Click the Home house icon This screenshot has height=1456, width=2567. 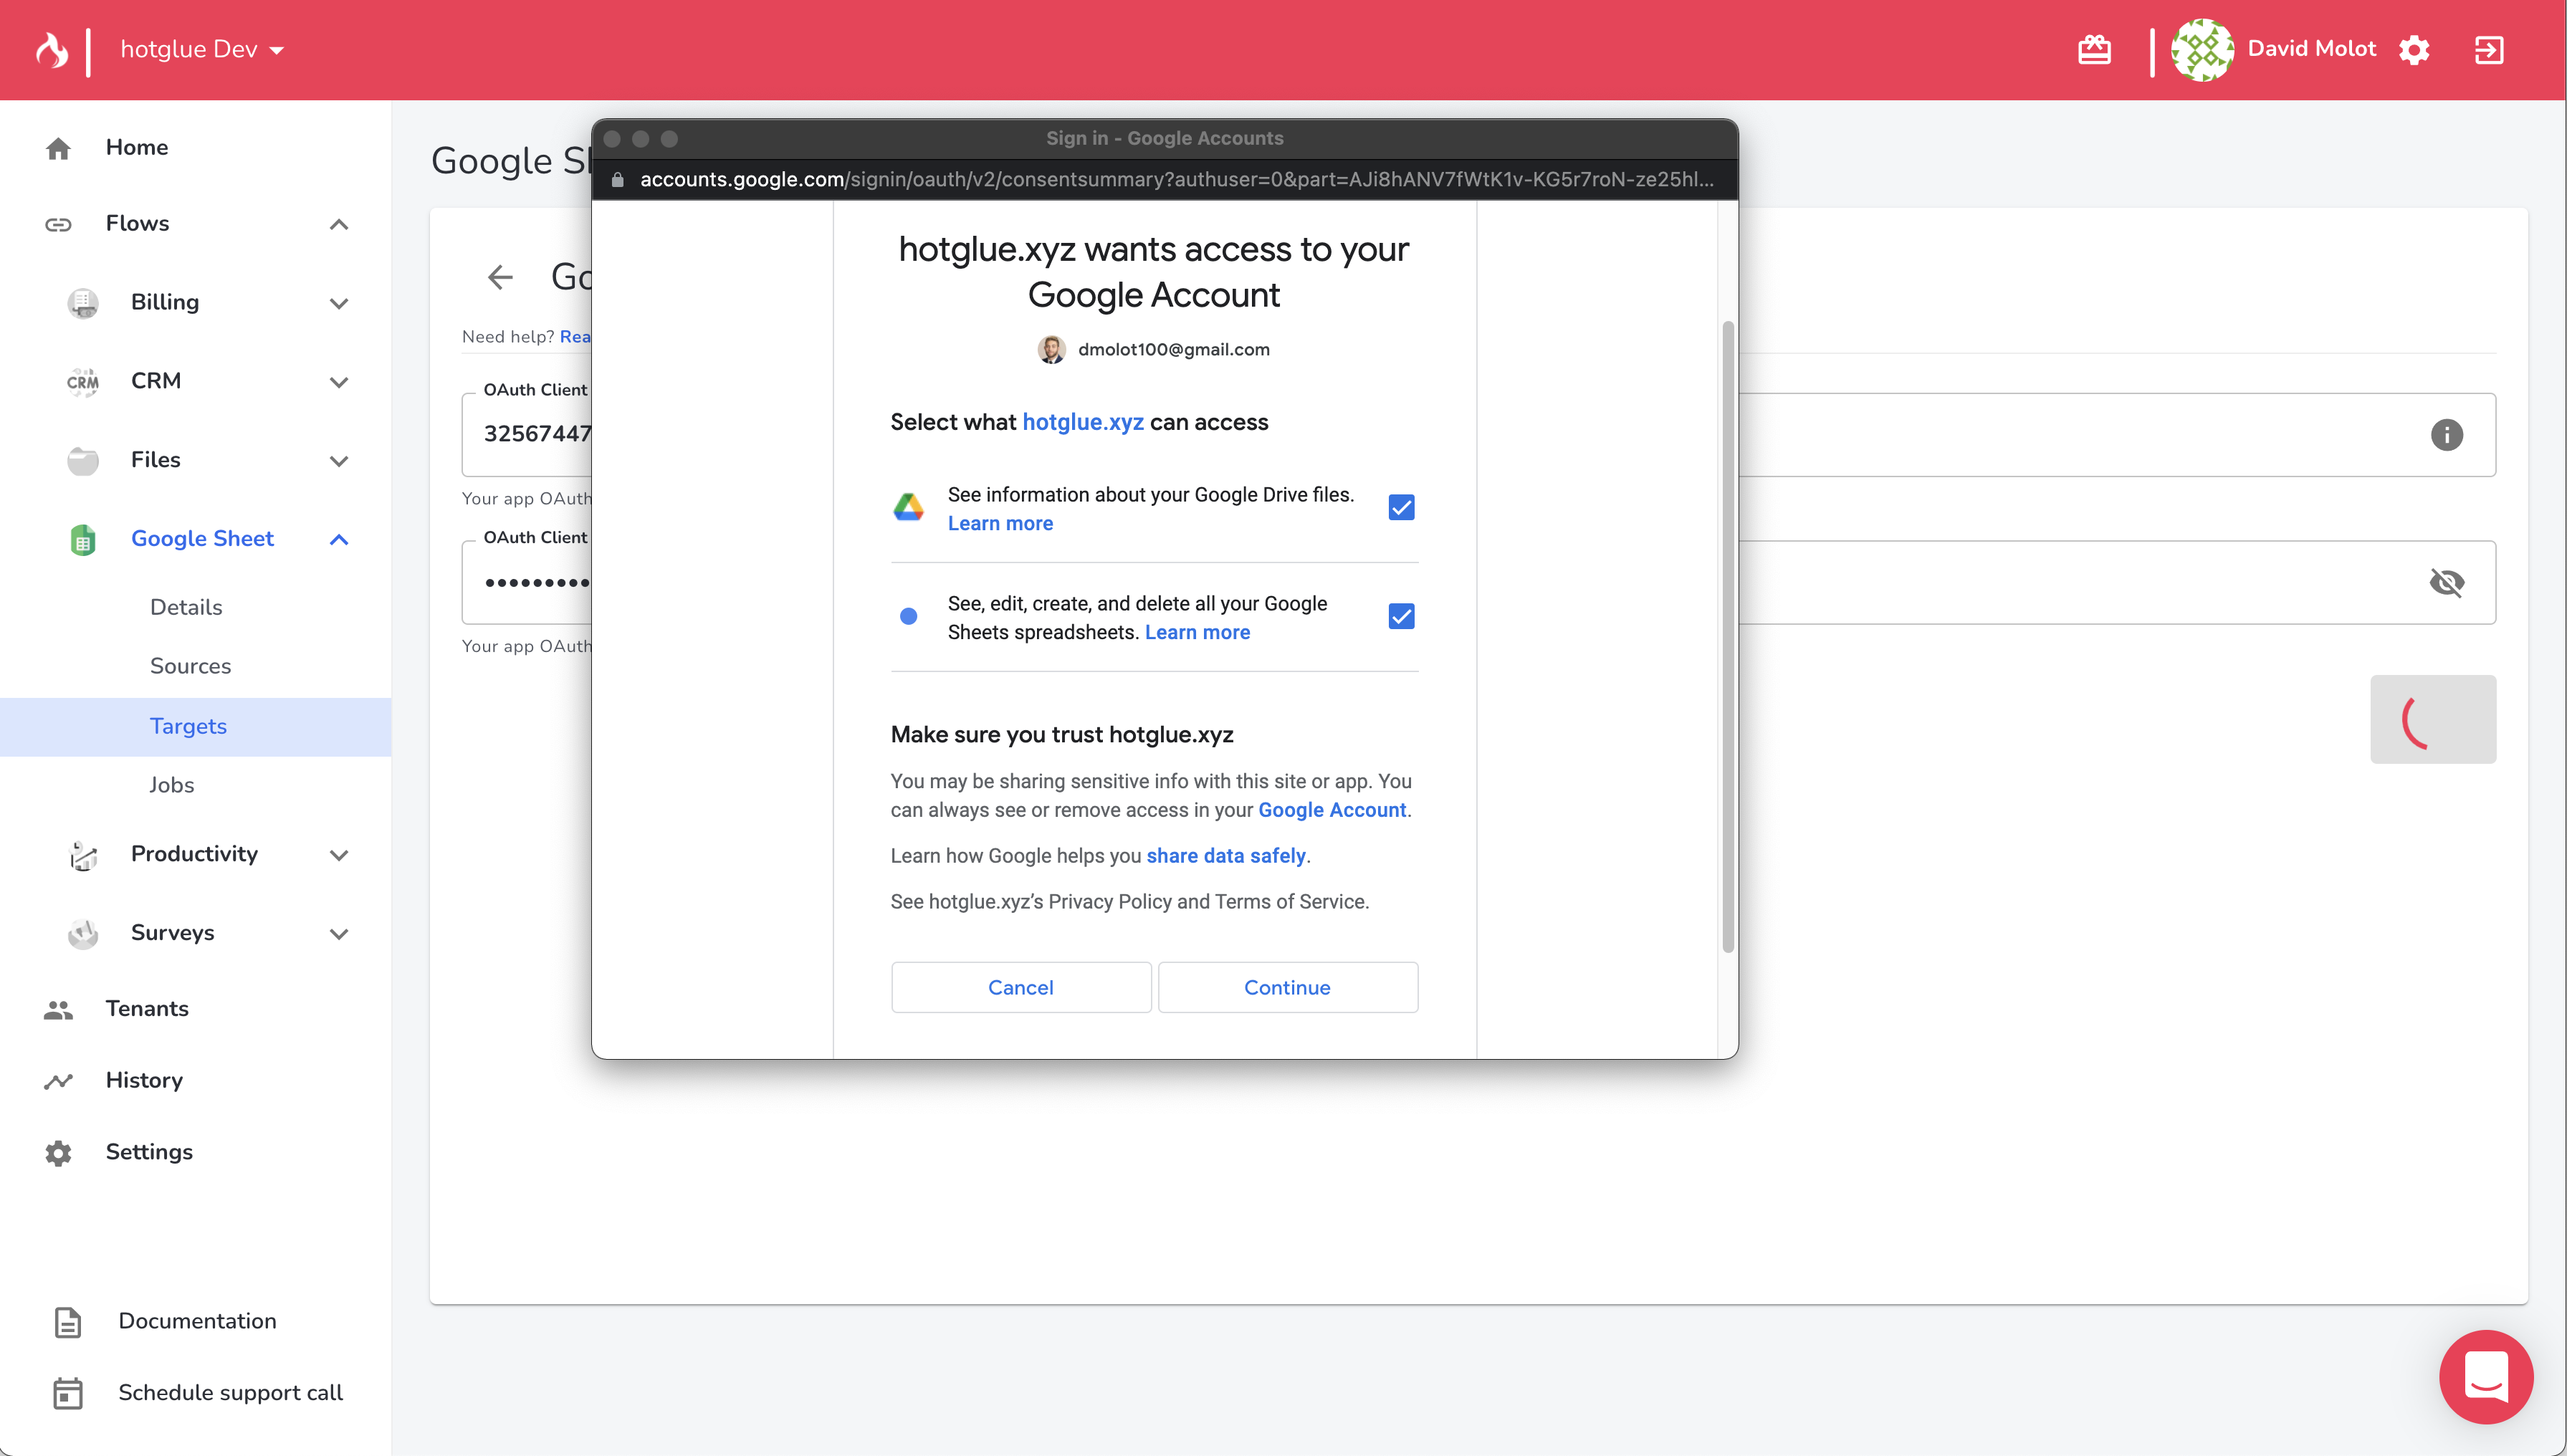pyautogui.click(x=58, y=148)
